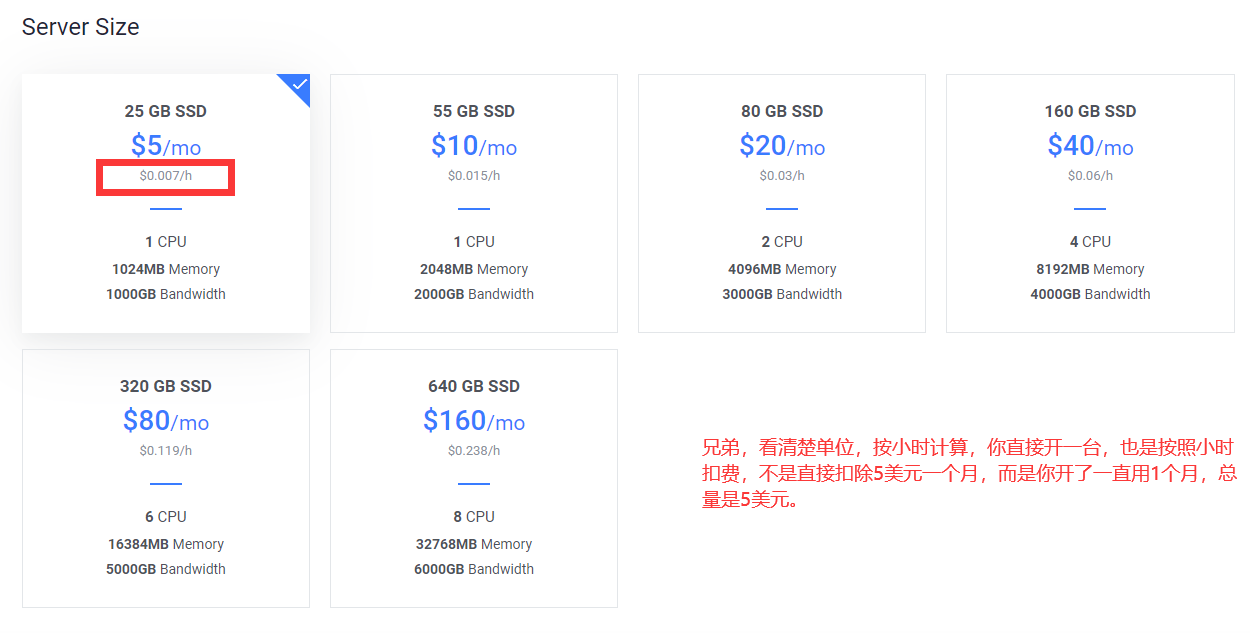Click the $10/mo price

[473, 146]
